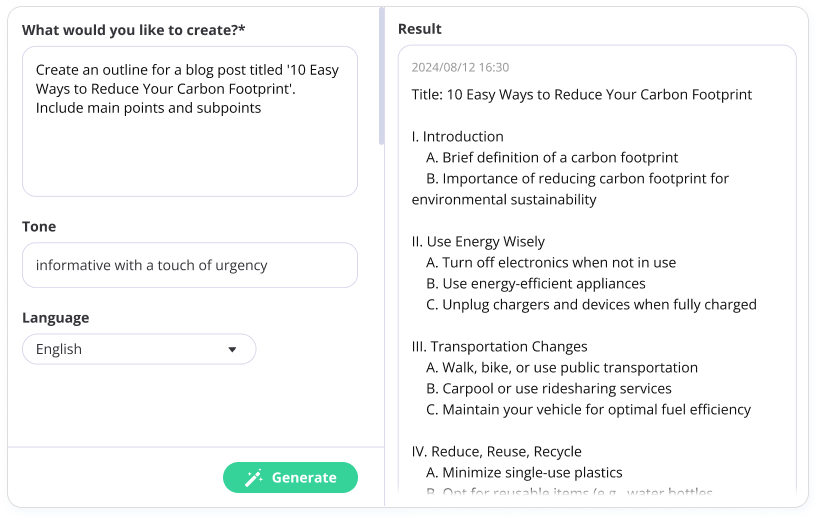820x520 pixels.
Task: Click the result's Title line
Action: 581,94
